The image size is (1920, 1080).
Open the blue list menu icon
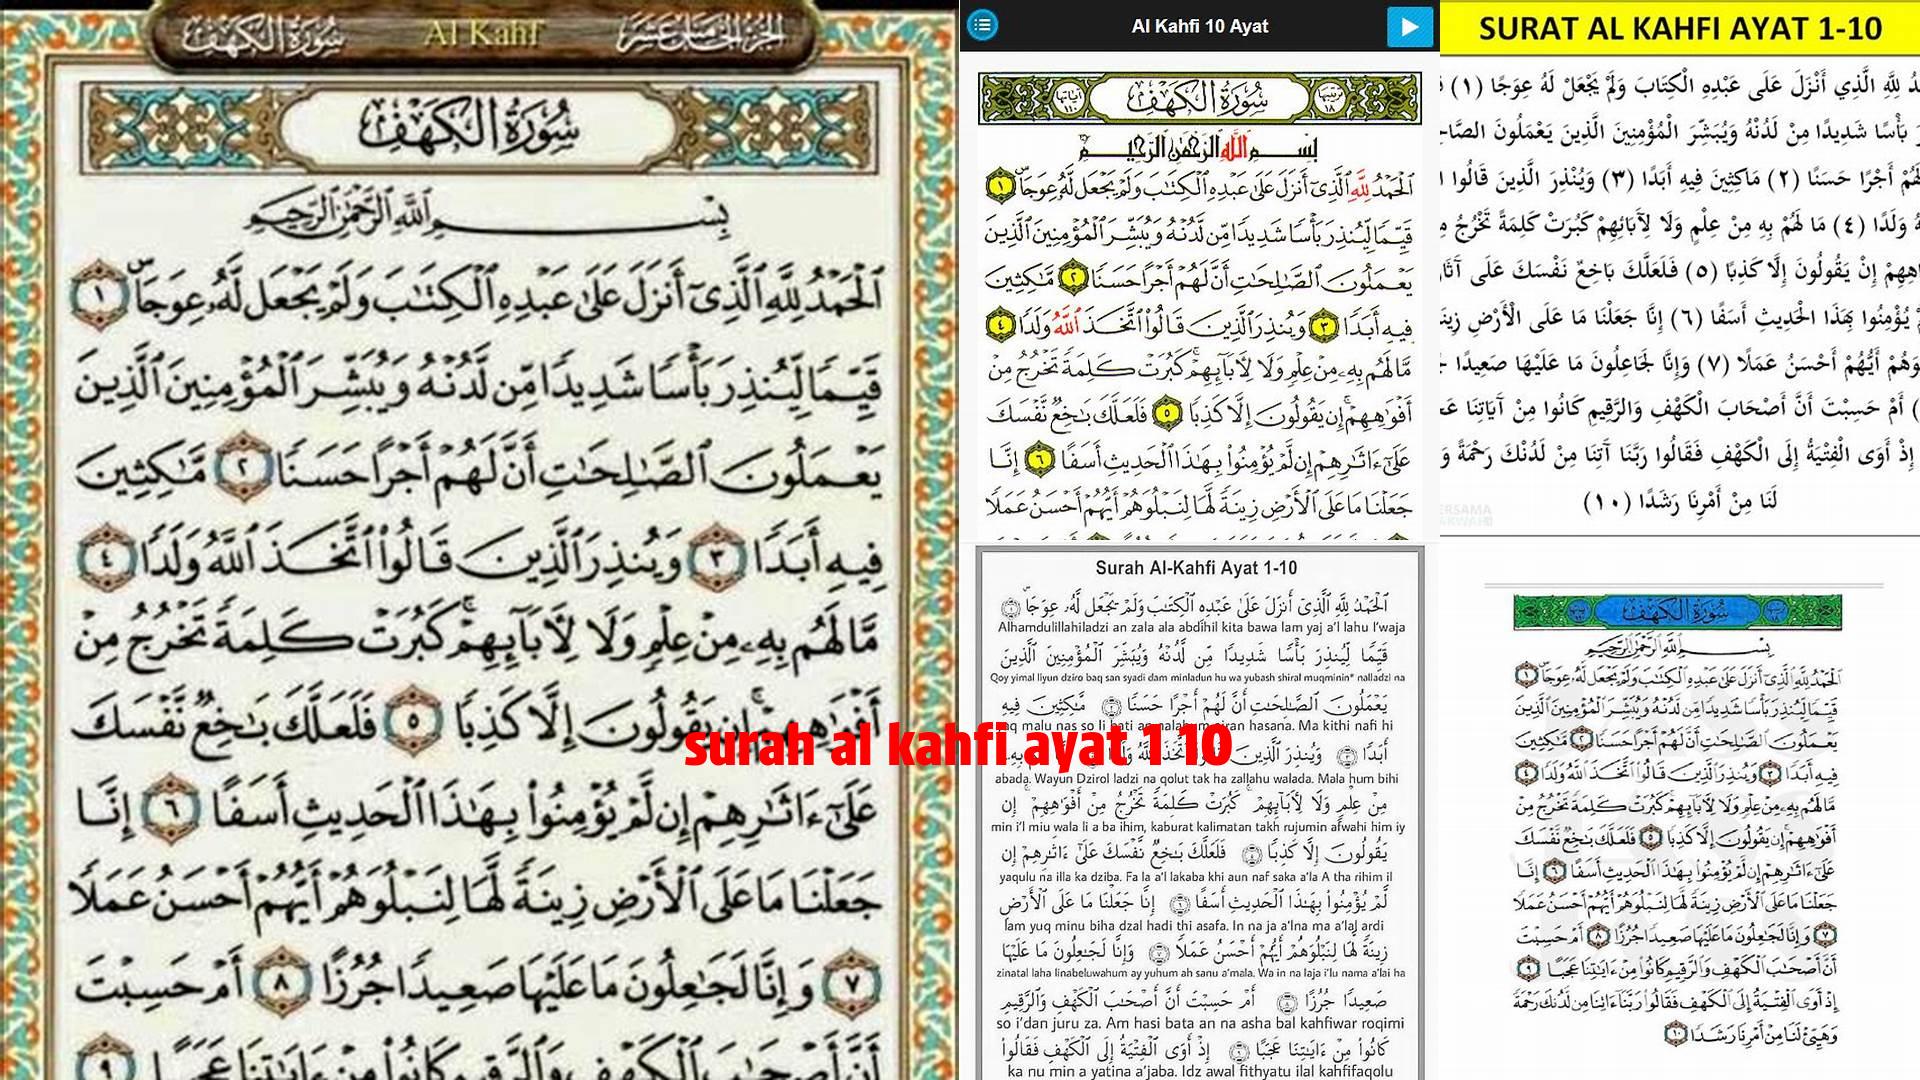[x=983, y=25]
